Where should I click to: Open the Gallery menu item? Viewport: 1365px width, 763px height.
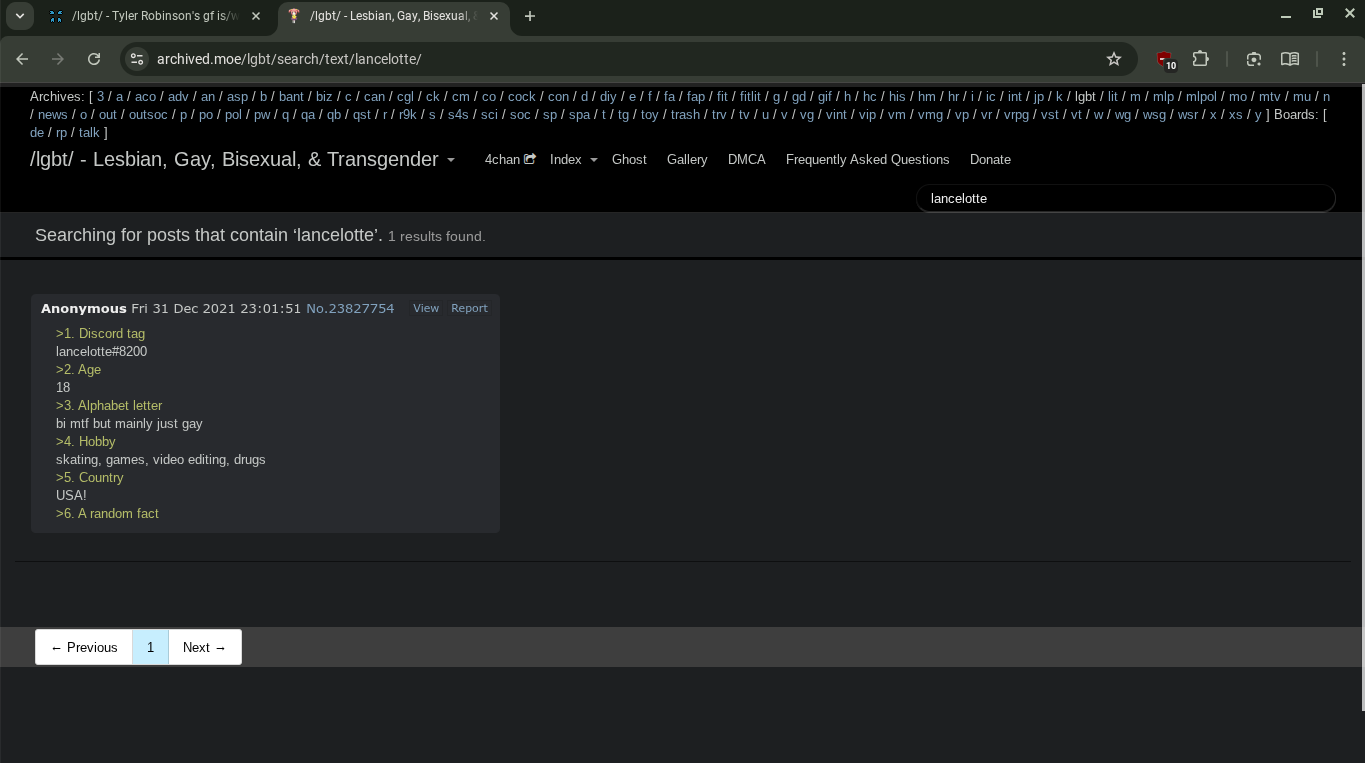687,159
